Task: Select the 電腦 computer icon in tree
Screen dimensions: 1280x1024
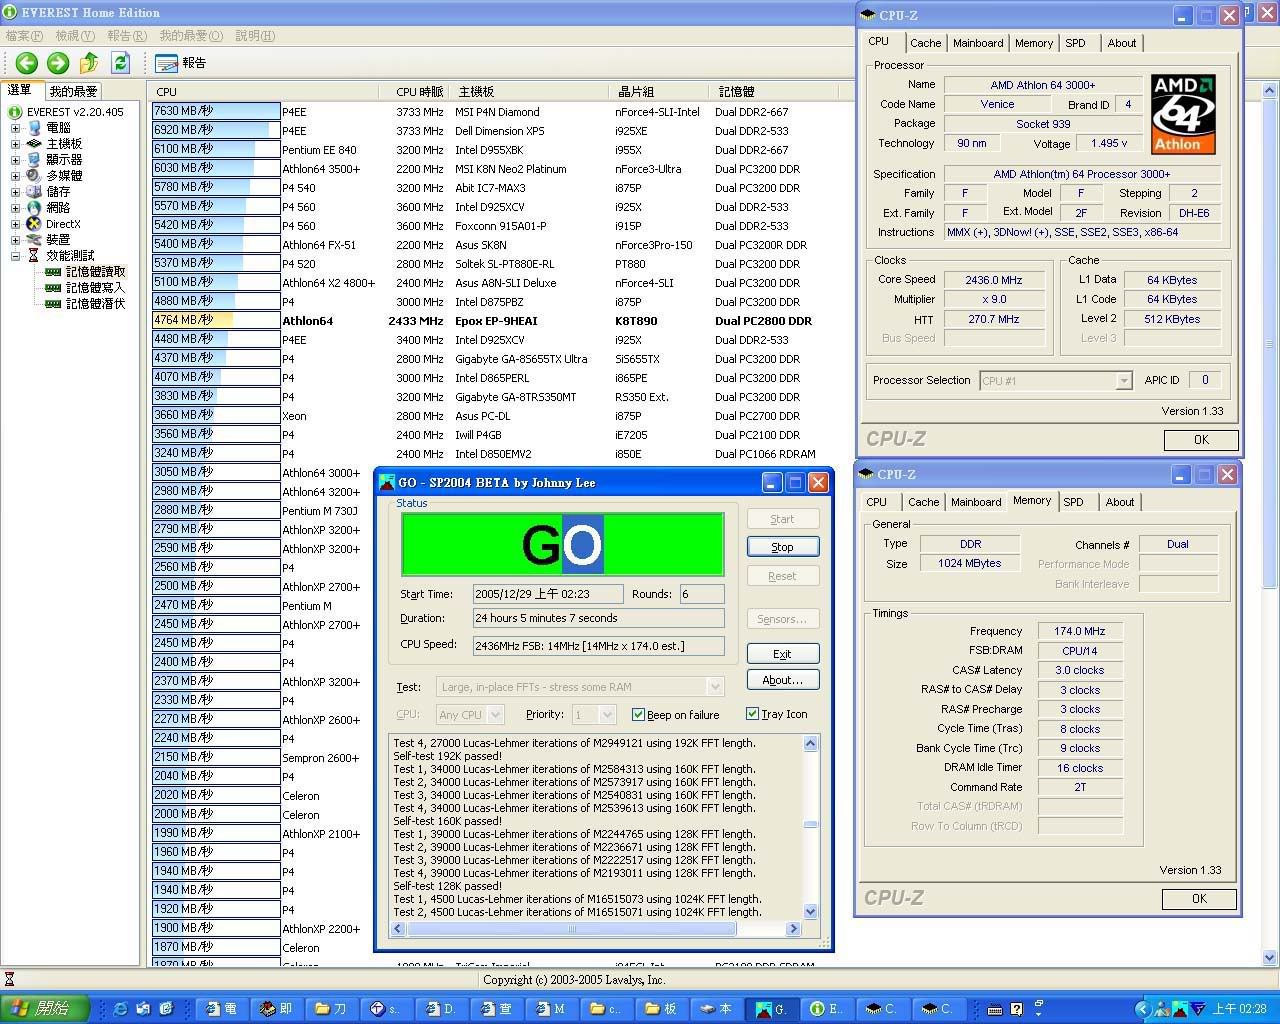Action: 35,128
